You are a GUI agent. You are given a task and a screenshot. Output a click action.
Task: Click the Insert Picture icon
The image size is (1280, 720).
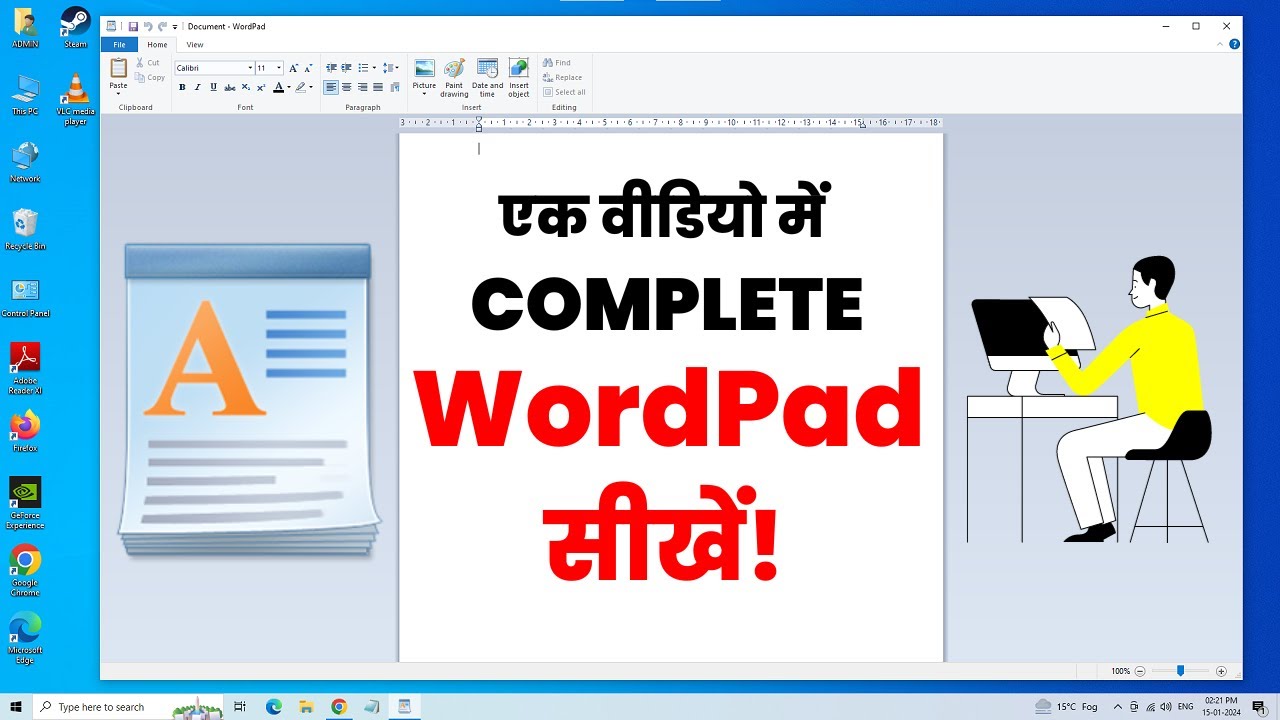(425, 68)
